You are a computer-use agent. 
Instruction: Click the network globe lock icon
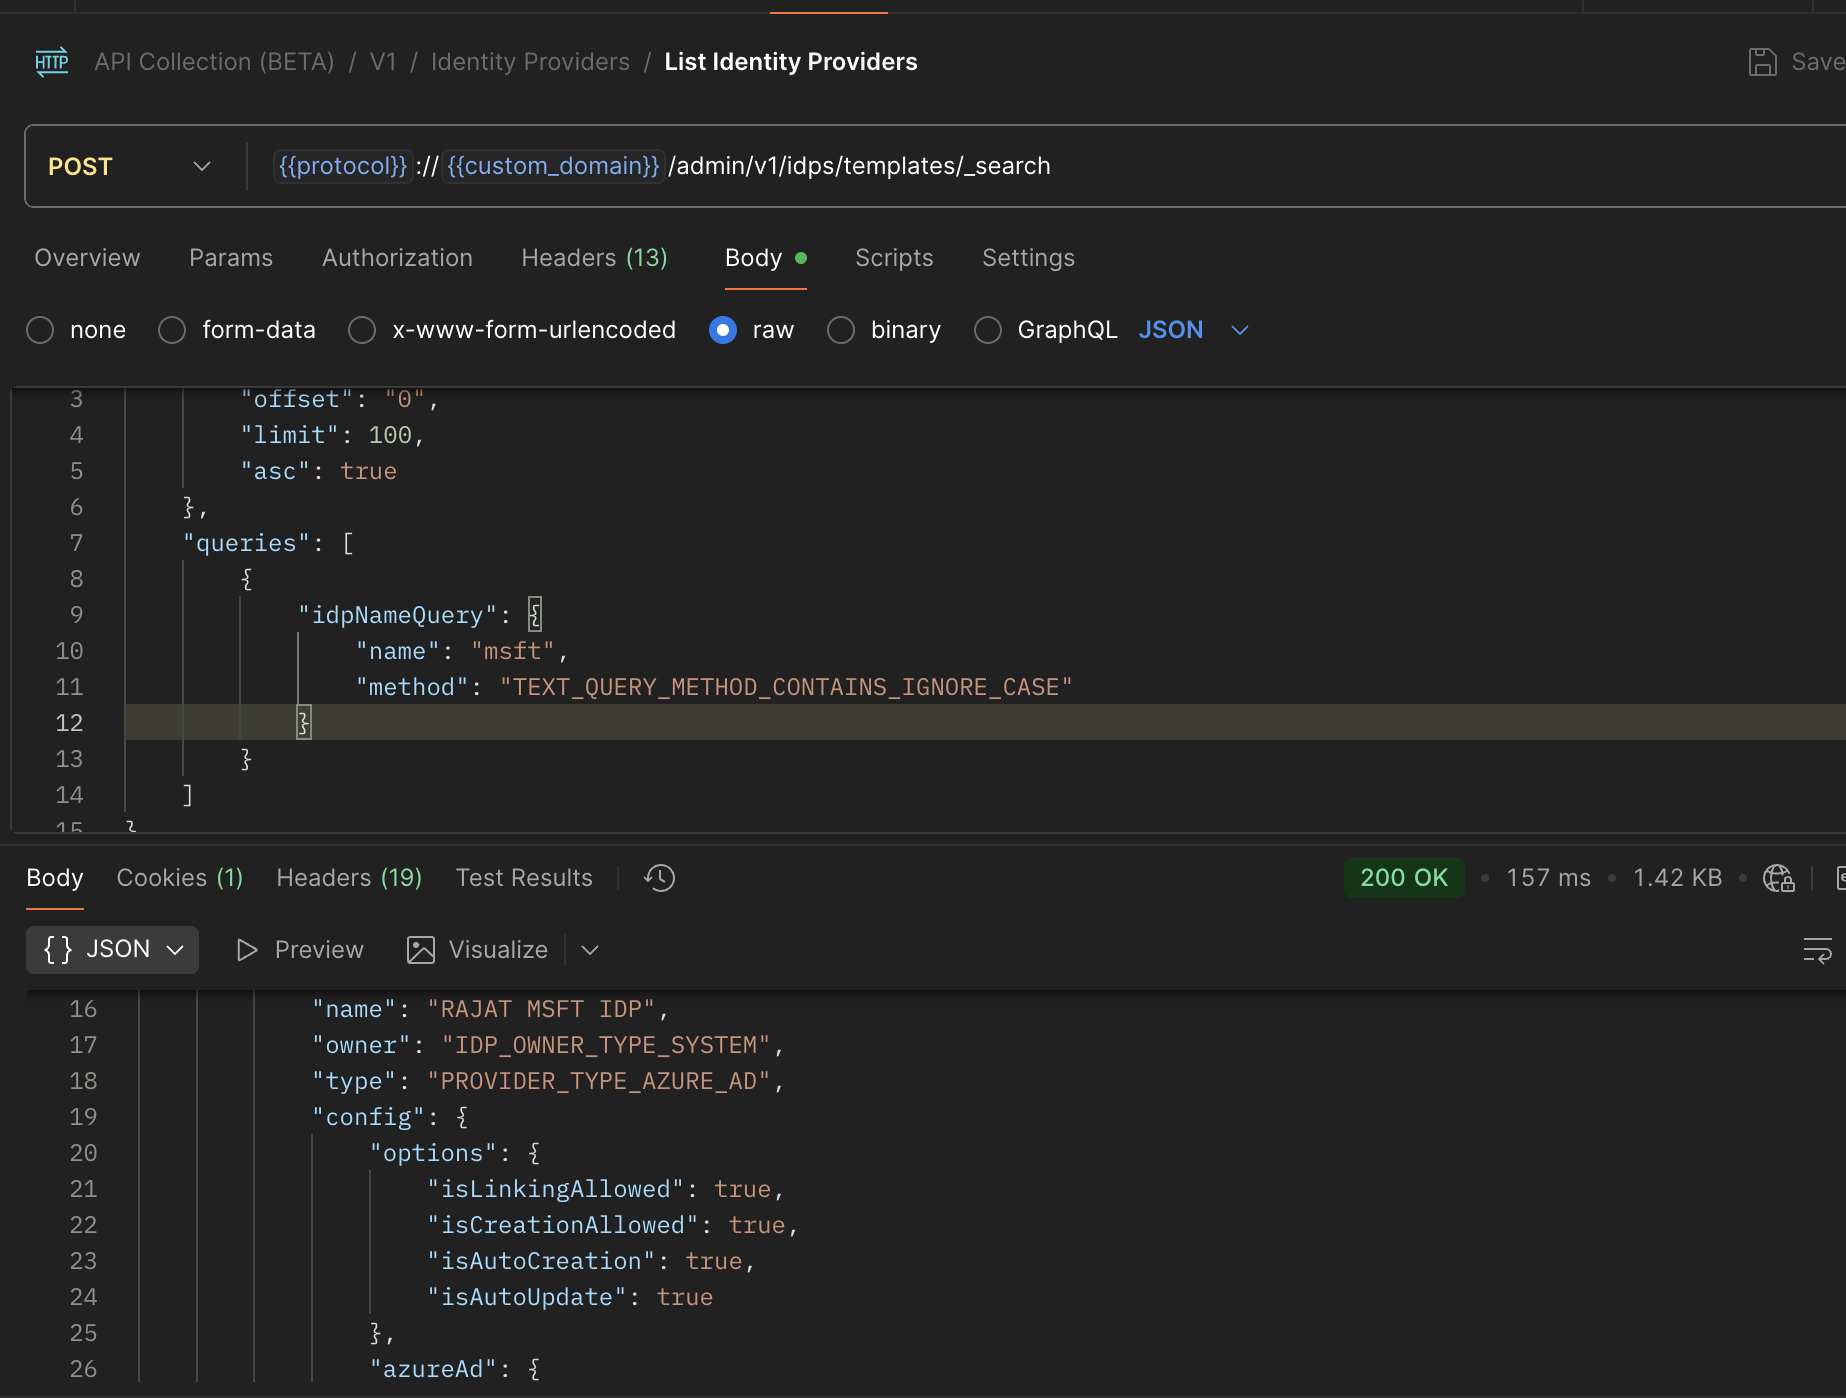(x=1778, y=878)
